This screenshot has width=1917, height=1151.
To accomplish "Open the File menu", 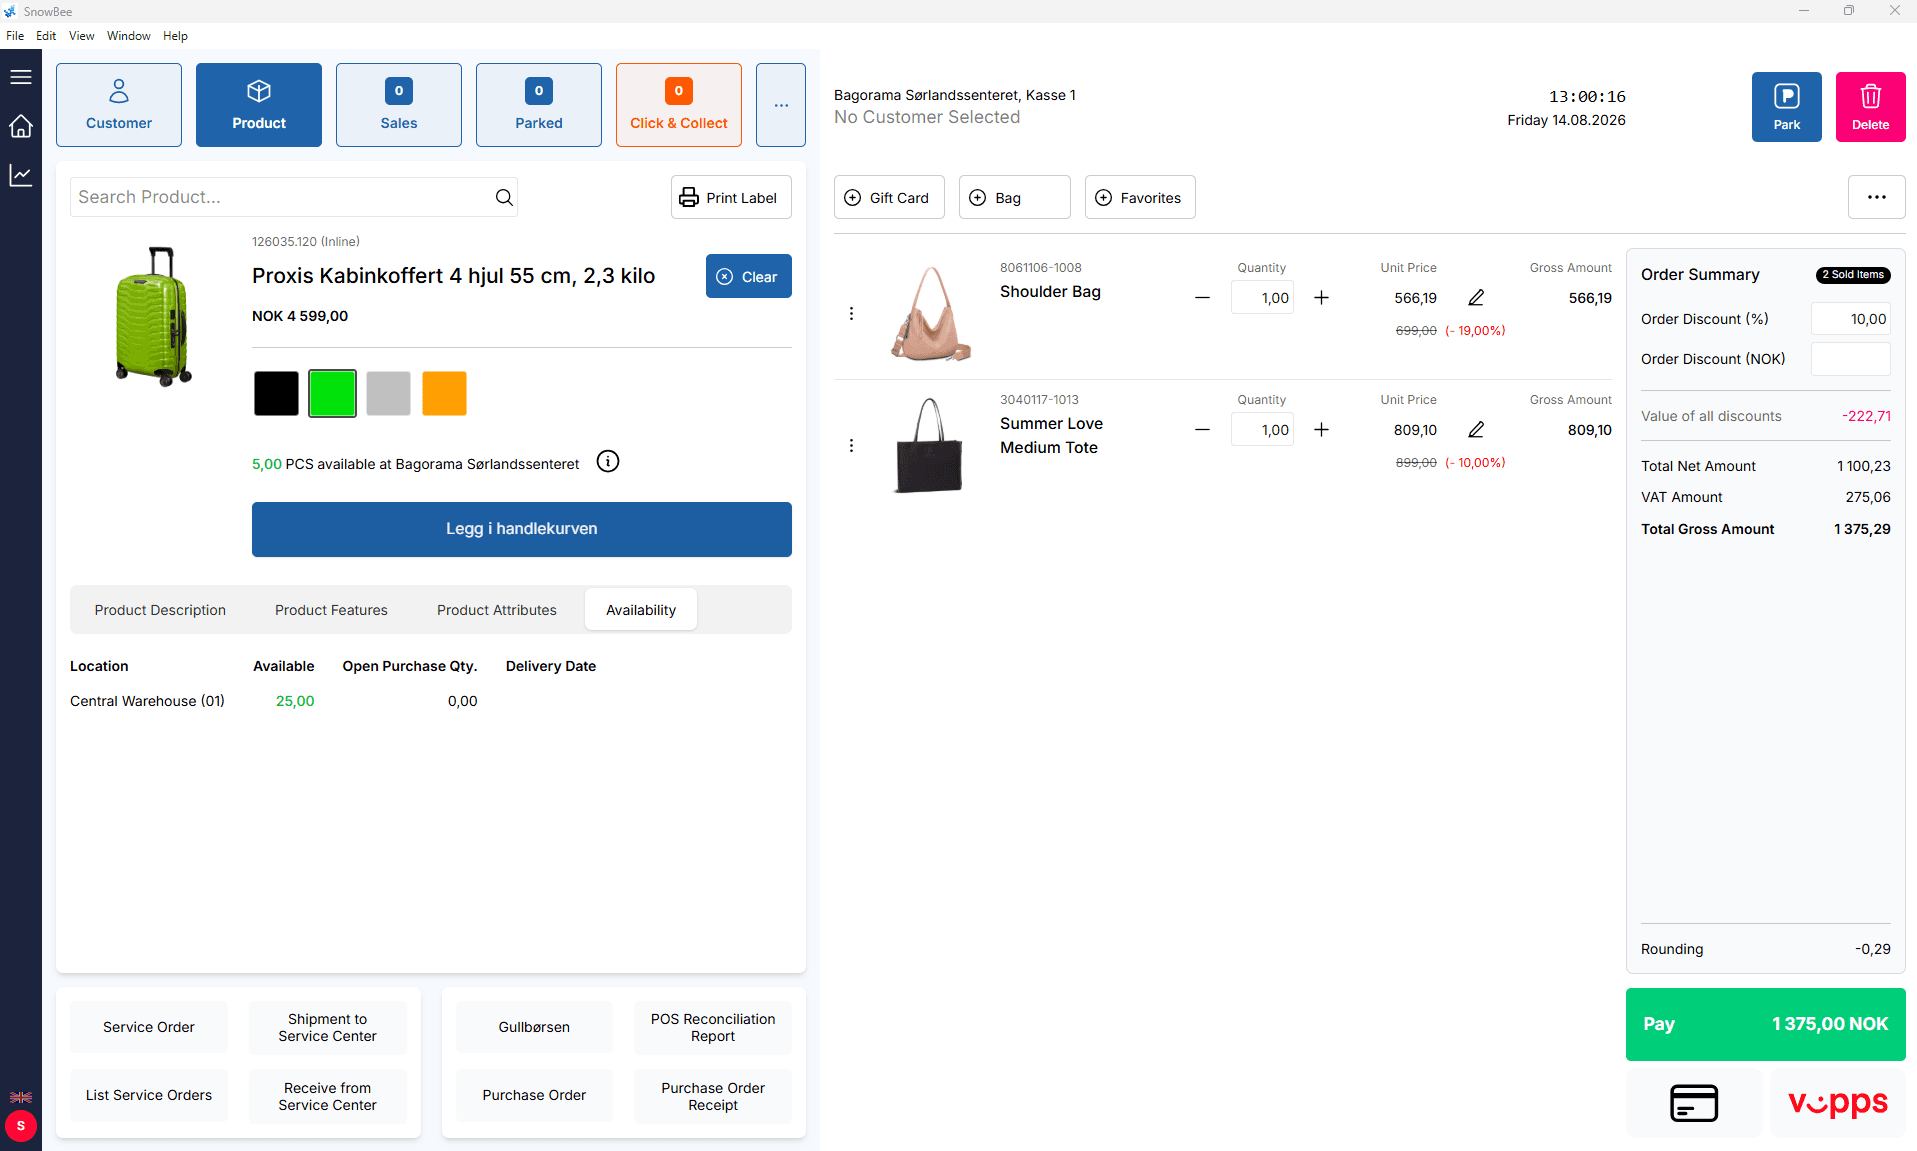I will [15, 36].
